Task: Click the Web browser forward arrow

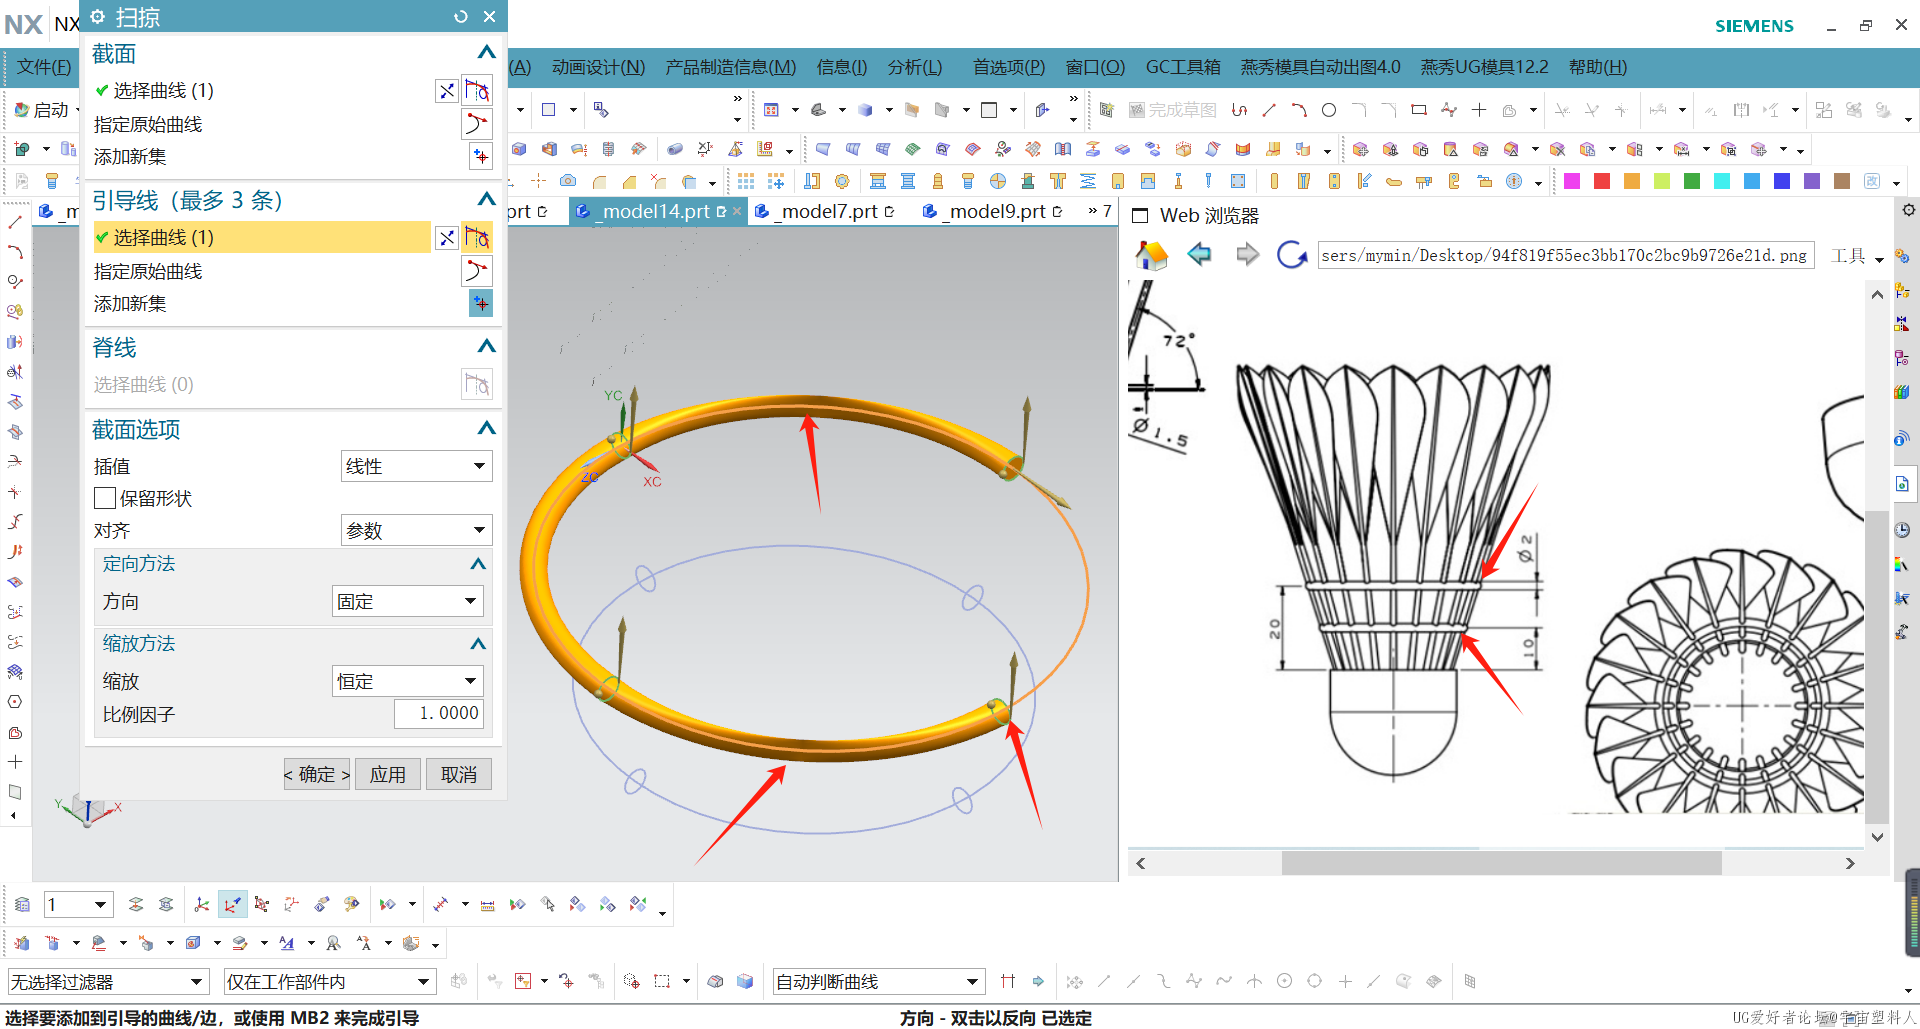Action: click(x=1246, y=255)
